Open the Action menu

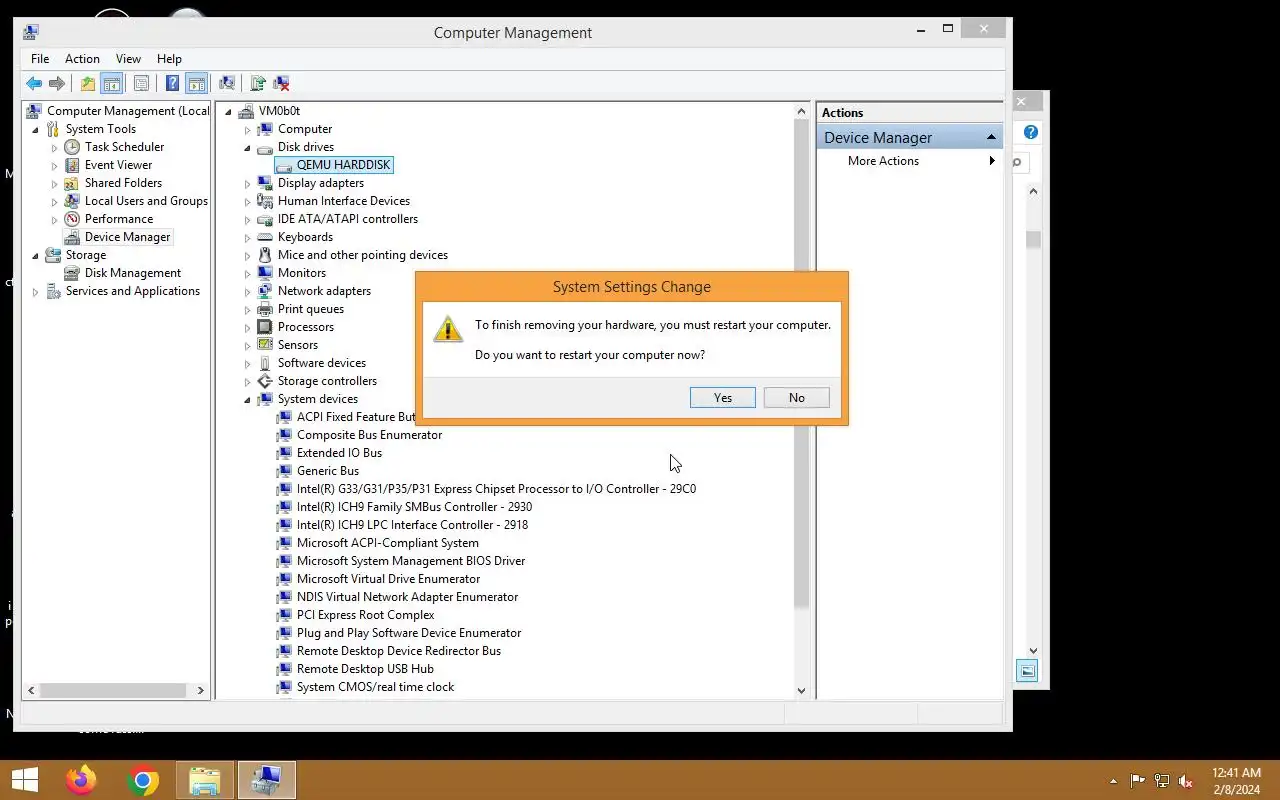pos(82,59)
